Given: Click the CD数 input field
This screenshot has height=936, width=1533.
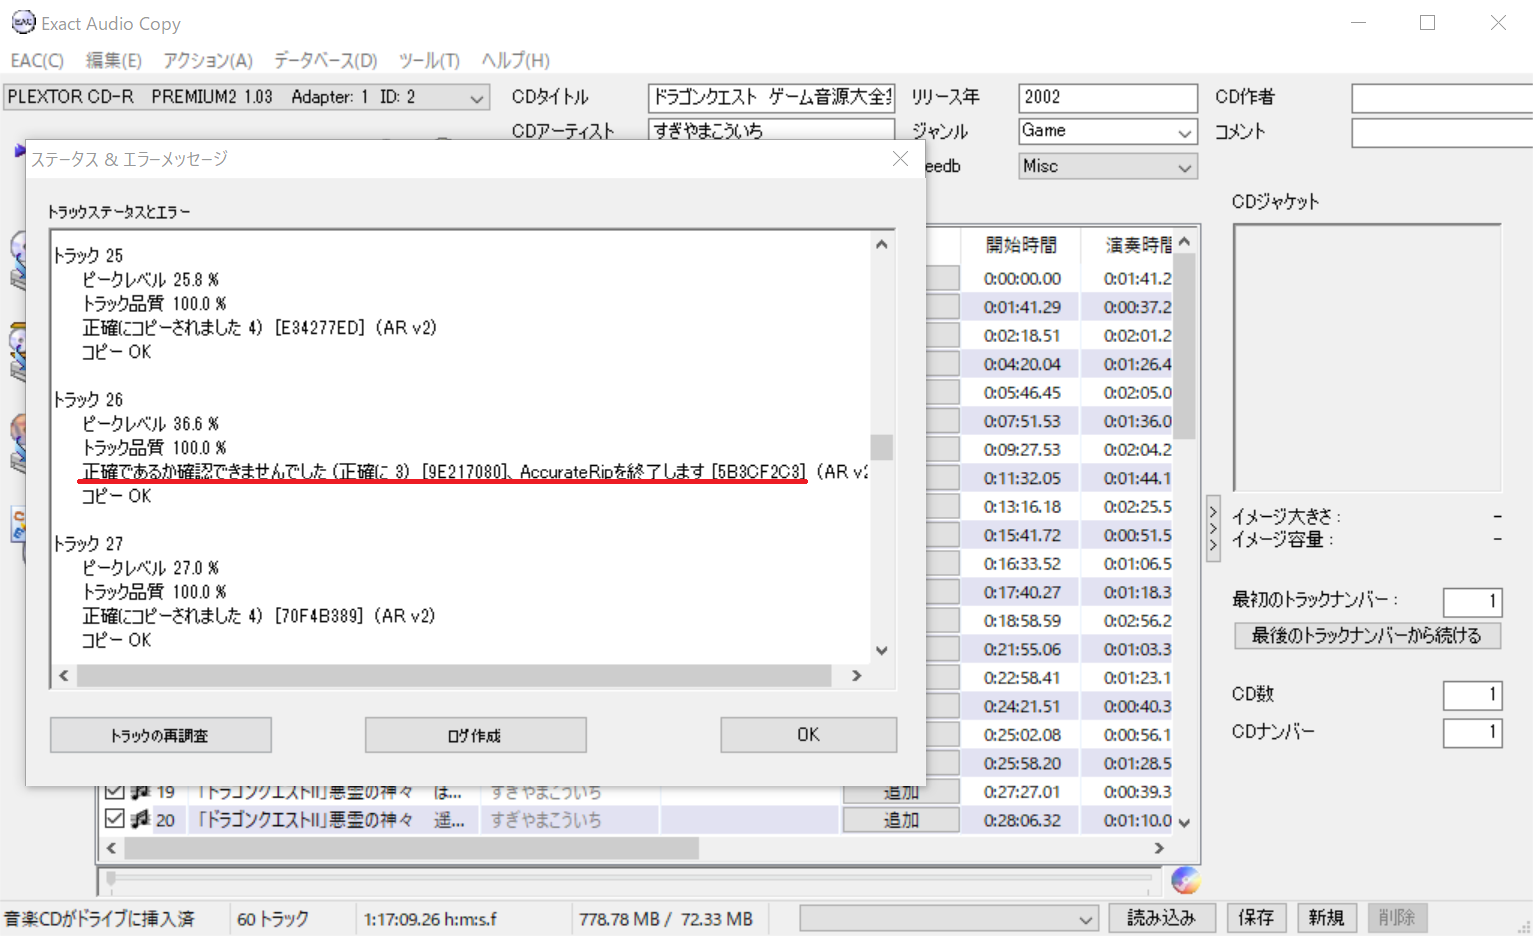Looking at the screenshot, I should (x=1472, y=695).
